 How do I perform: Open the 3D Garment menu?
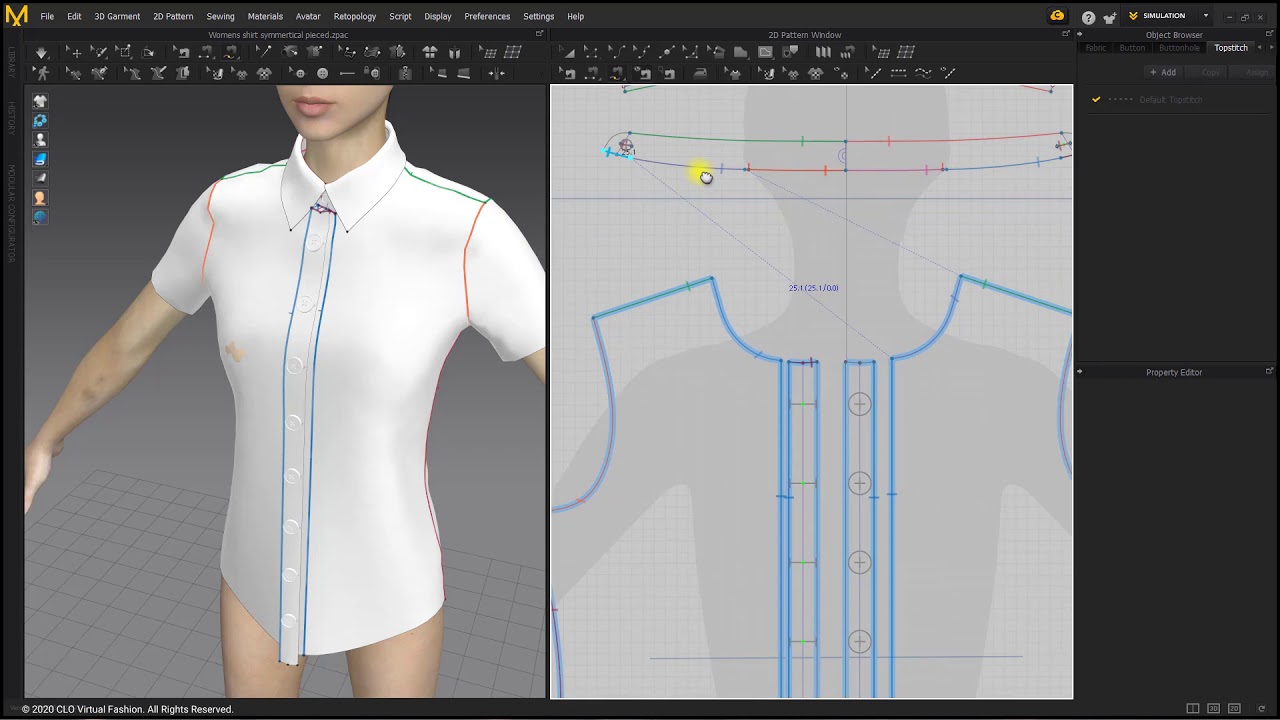click(117, 16)
